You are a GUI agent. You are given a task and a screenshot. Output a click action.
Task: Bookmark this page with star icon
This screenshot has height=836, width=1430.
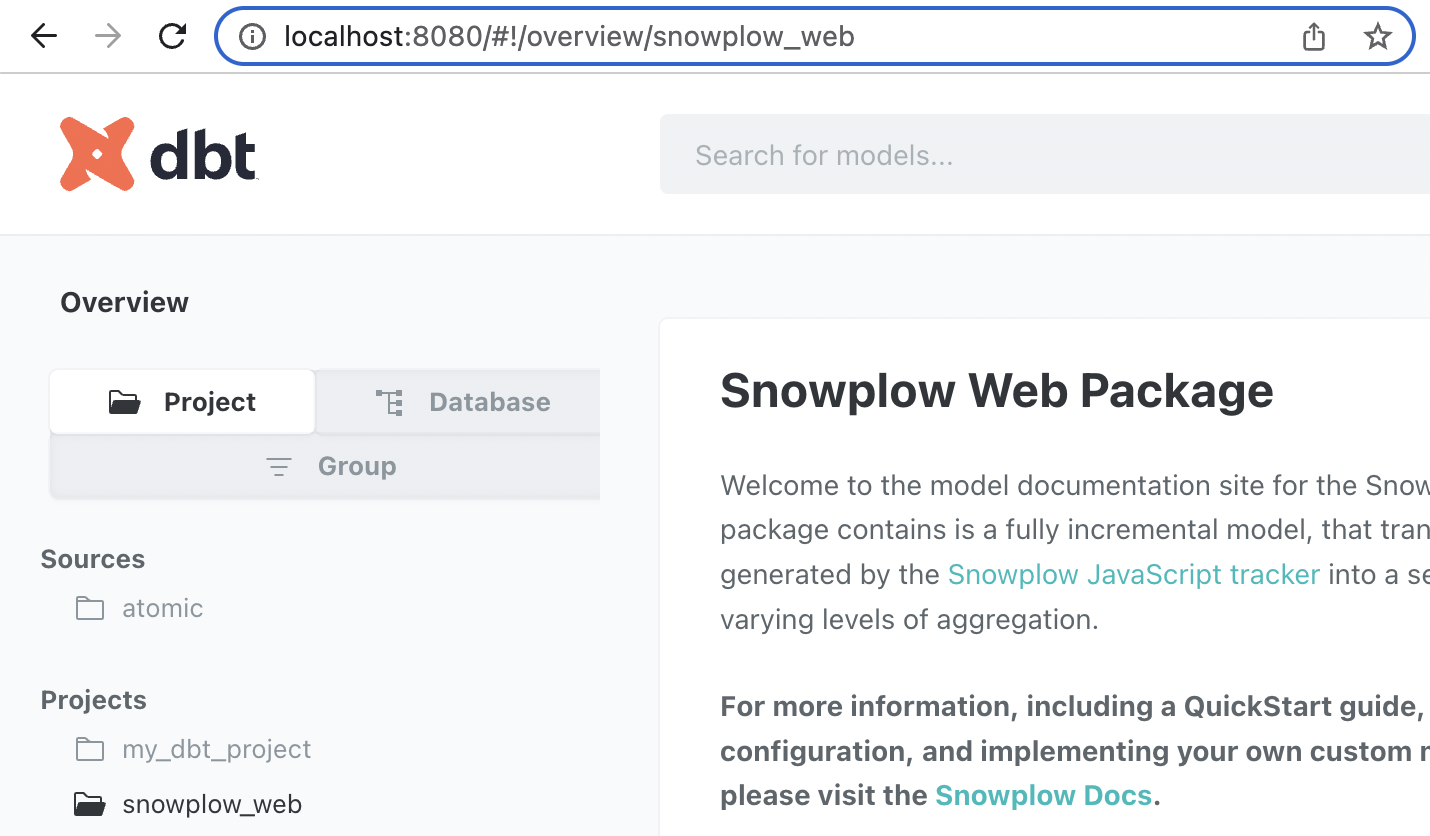1378,37
